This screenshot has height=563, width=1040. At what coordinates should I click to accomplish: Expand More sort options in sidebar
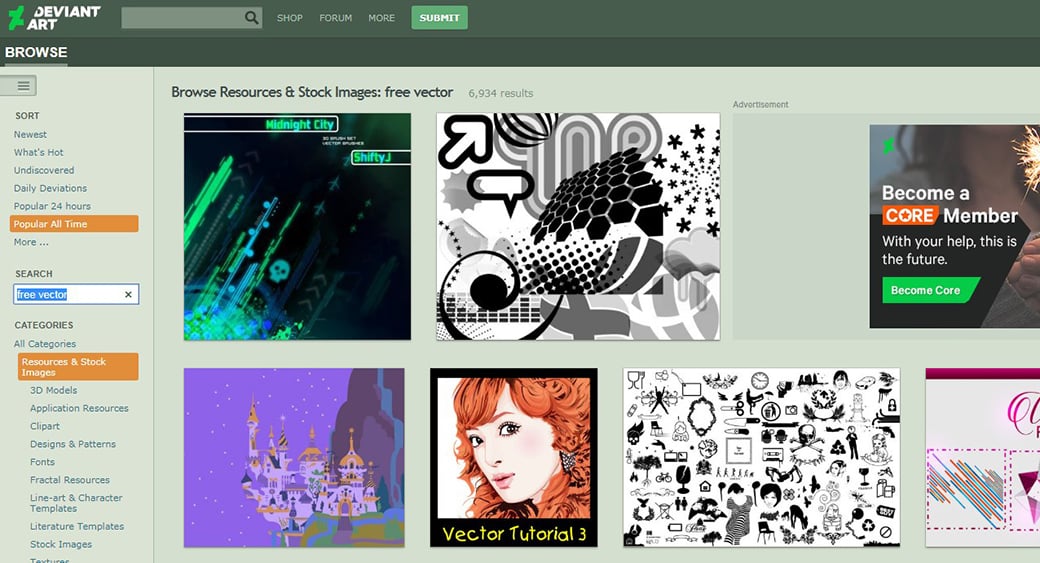(x=31, y=242)
